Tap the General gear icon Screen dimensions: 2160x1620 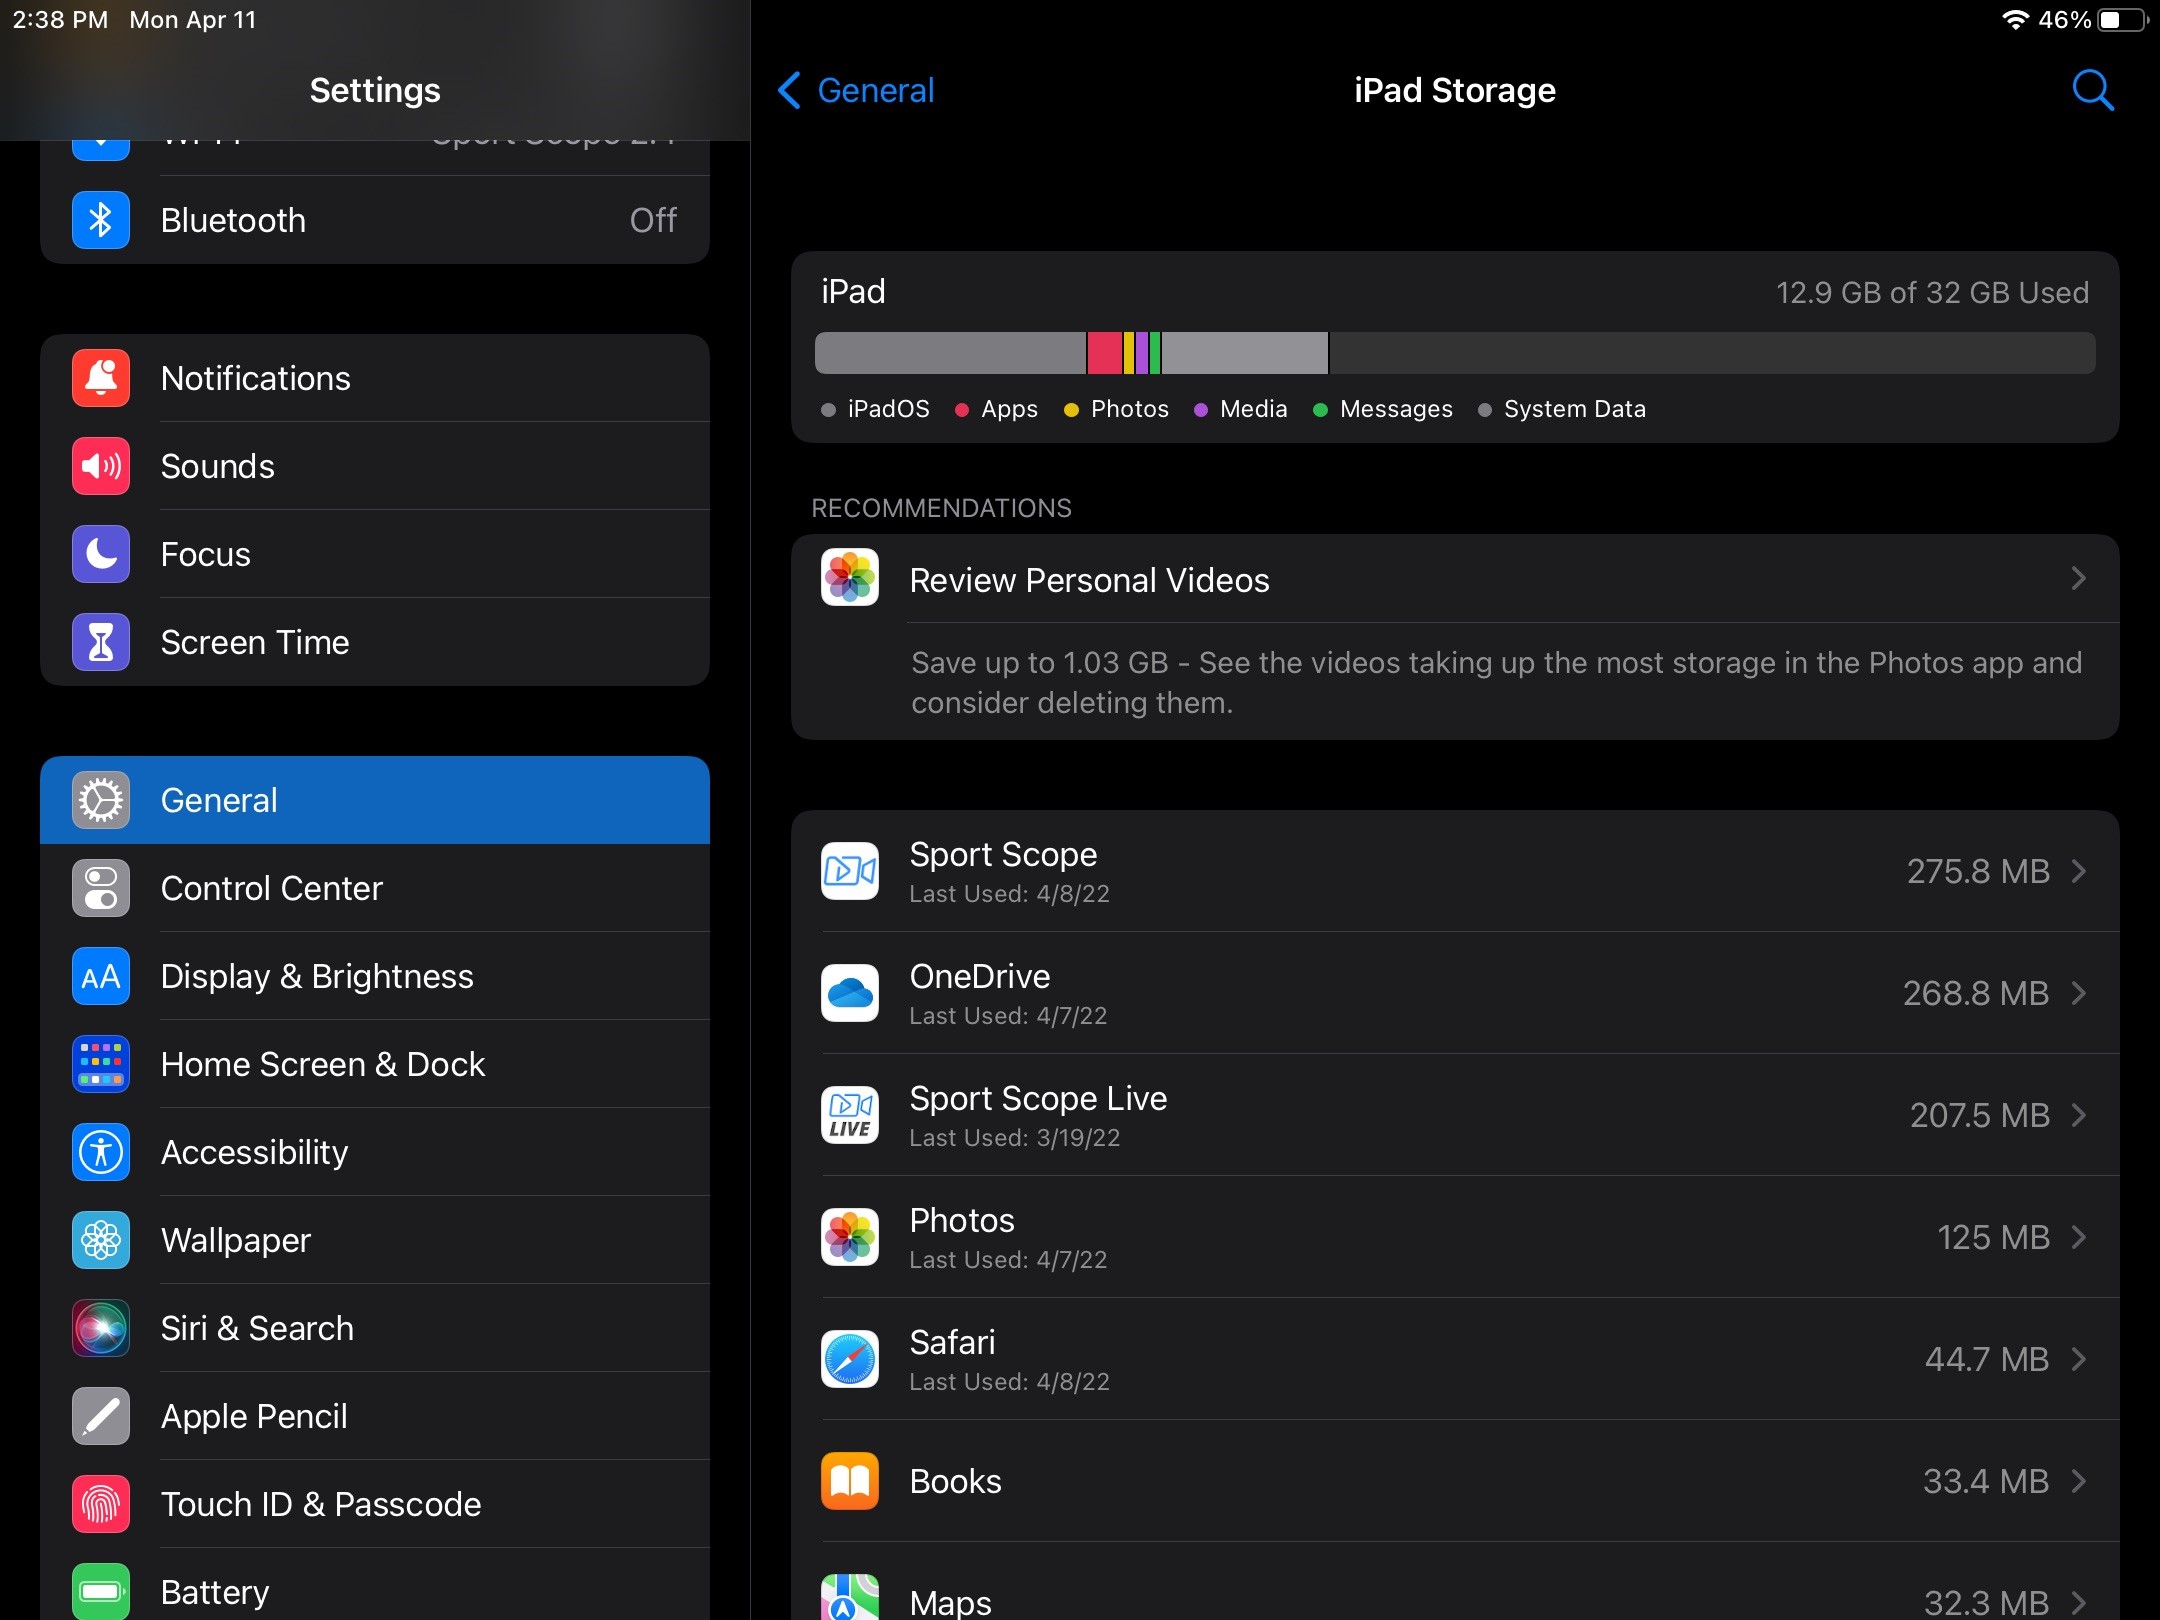101,800
